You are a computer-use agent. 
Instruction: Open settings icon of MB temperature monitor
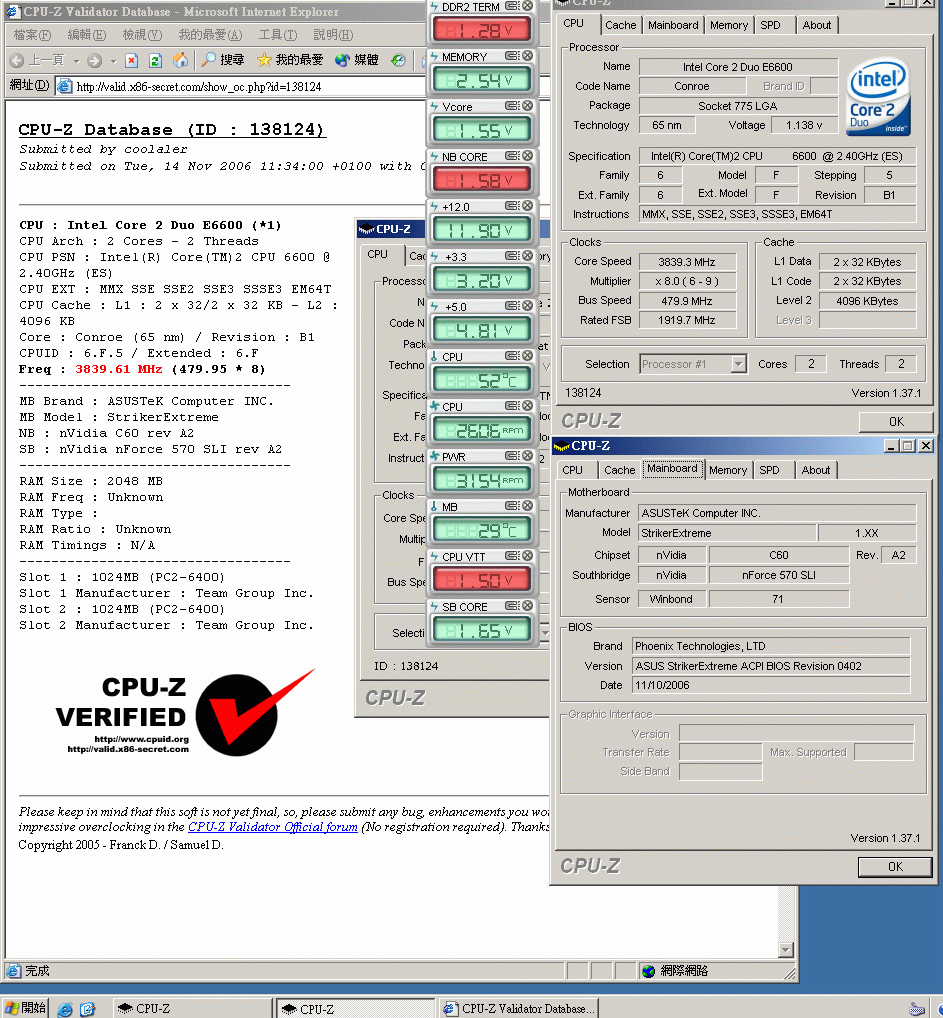[512, 506]
